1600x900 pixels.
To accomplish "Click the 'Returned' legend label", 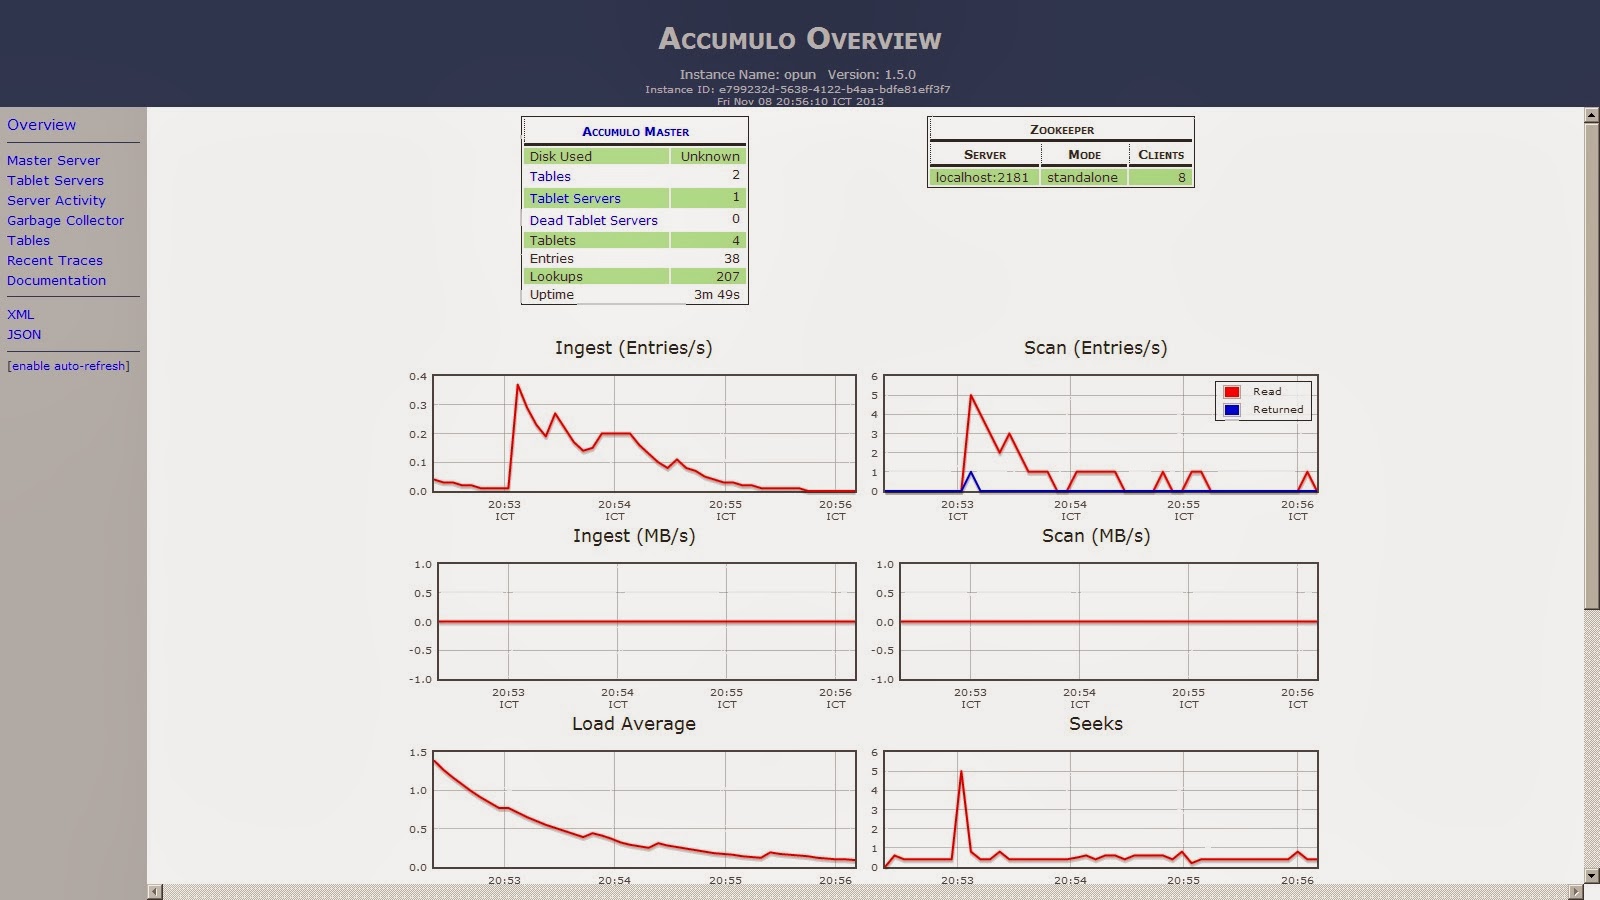I will click(1278, 410).
